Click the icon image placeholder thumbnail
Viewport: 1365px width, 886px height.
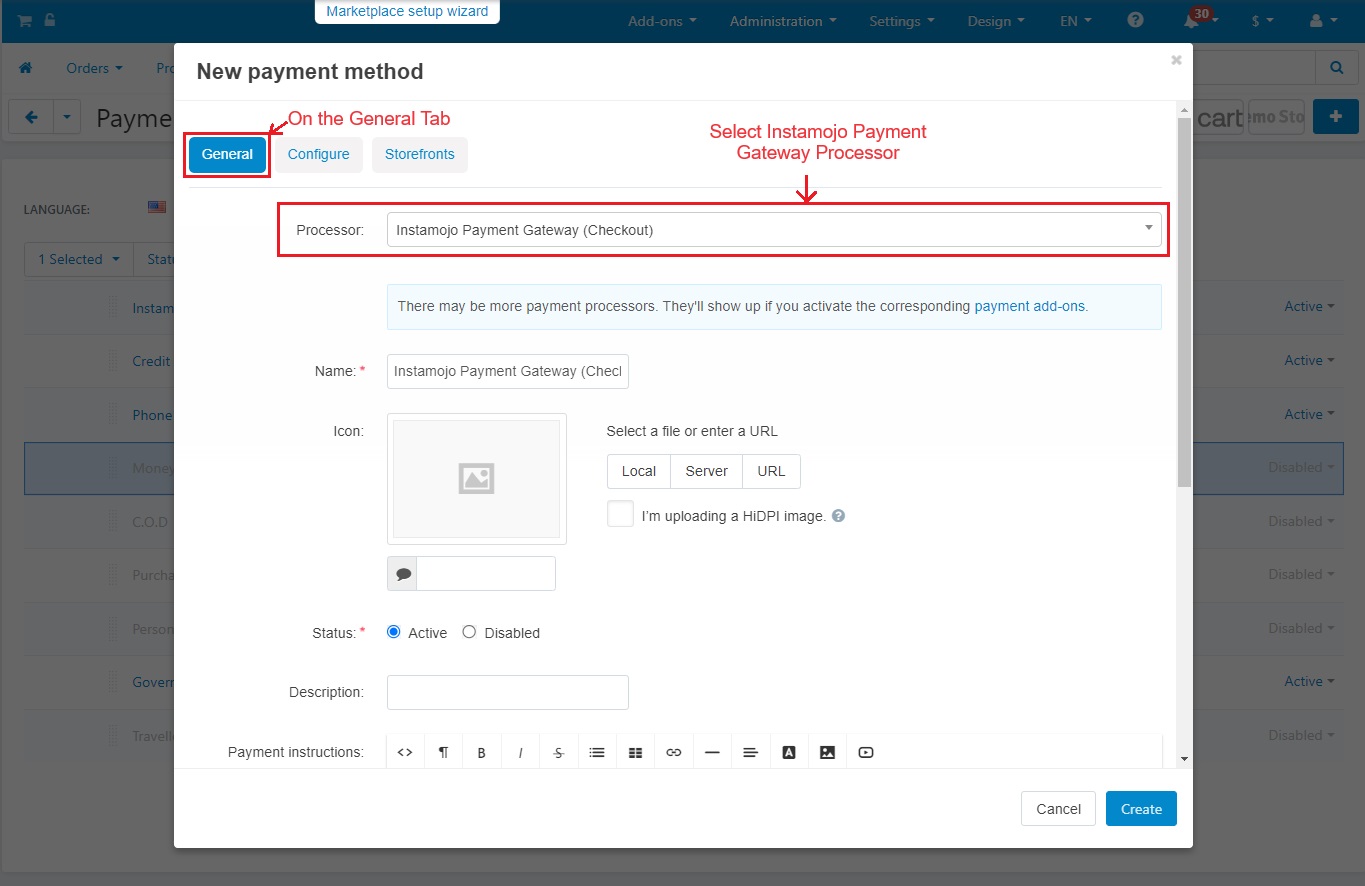(x=477, y=479)
